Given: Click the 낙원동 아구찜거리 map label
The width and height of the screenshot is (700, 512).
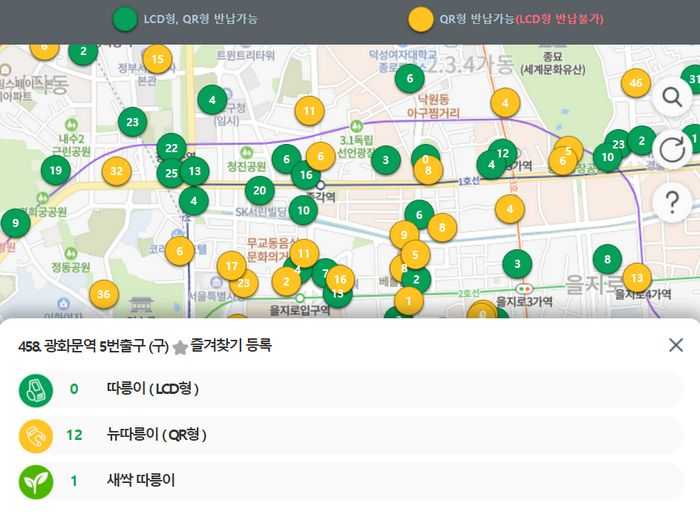Looking at the screenshot, I should pyautogui.click(x=433, y=106).
